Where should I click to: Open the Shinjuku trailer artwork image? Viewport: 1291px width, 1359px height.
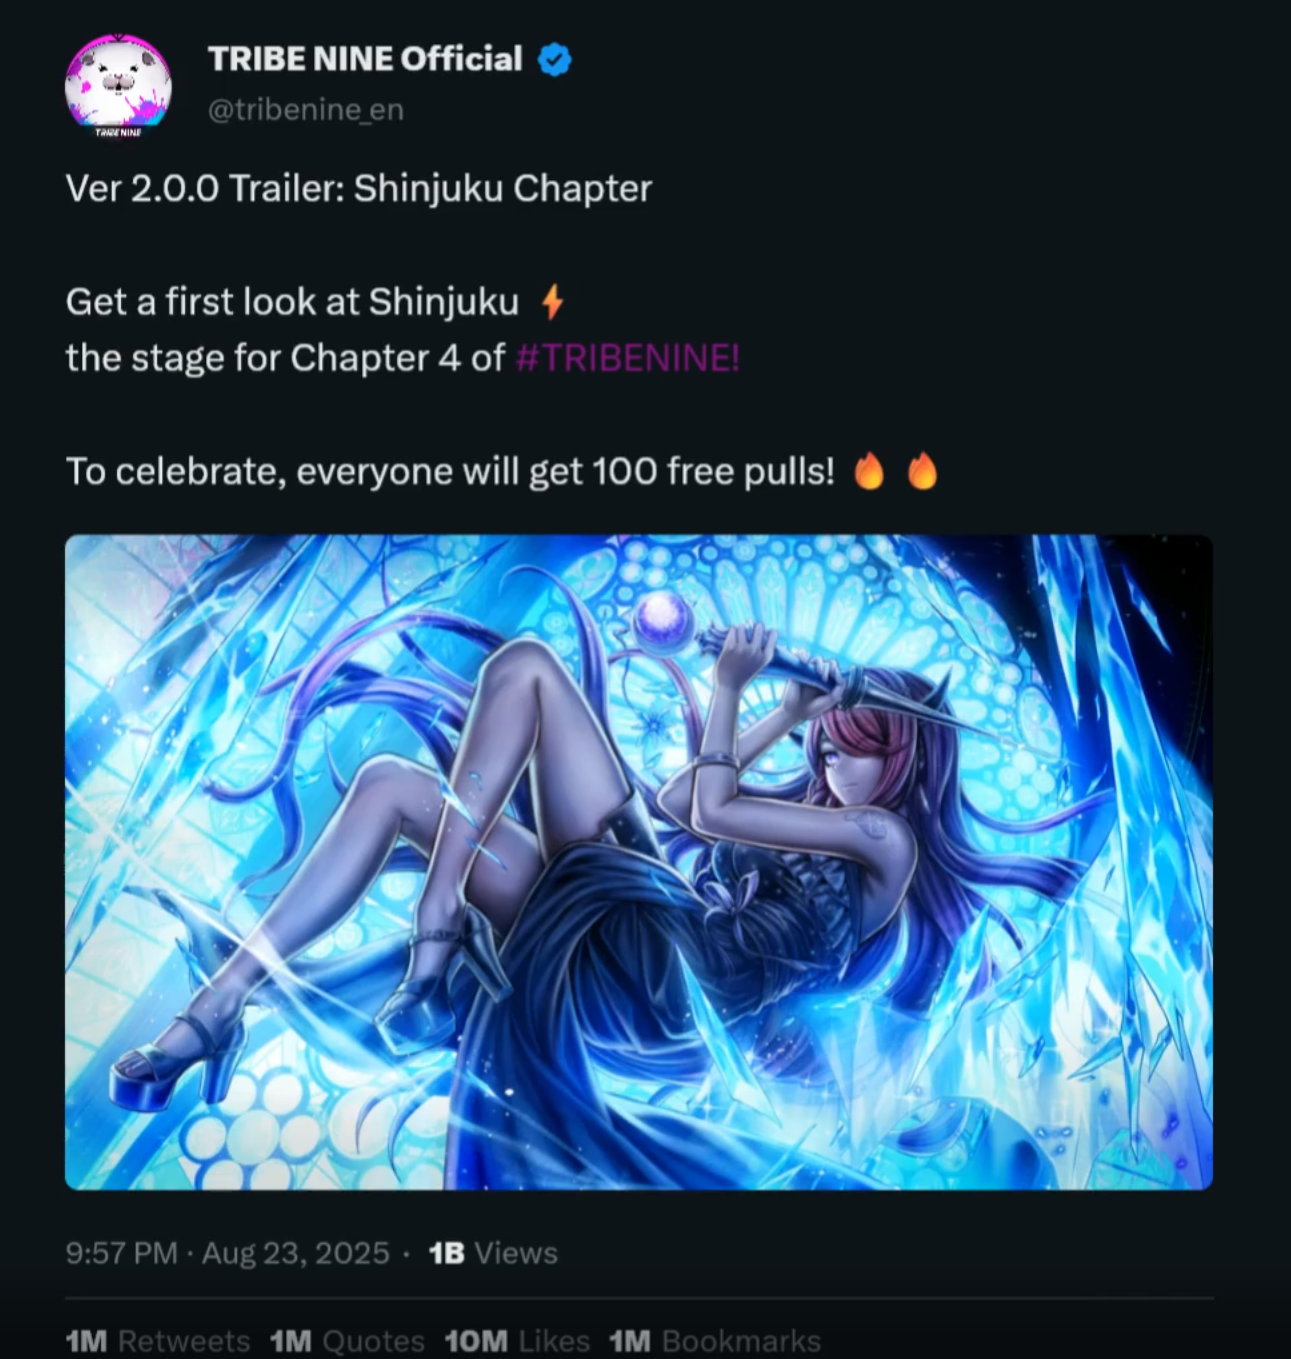click(639, 862)
